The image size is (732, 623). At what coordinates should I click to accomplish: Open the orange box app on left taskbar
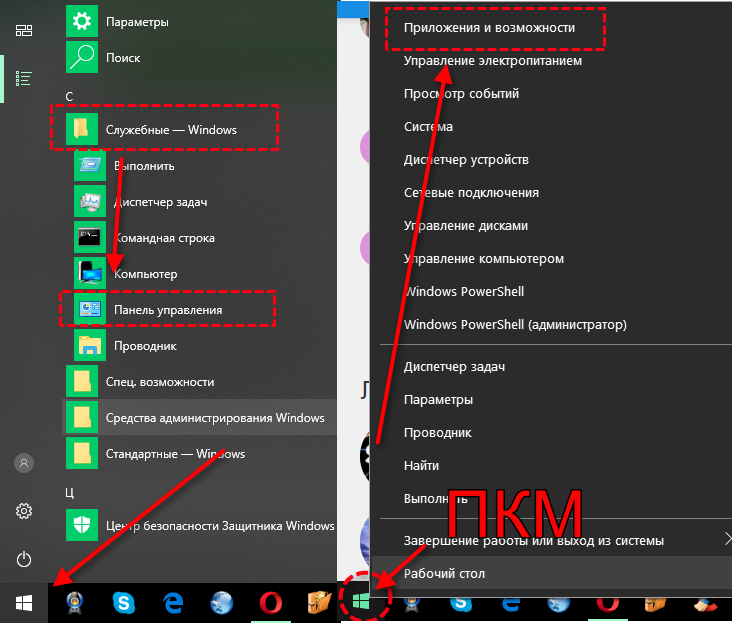click(x=319, y=603)
